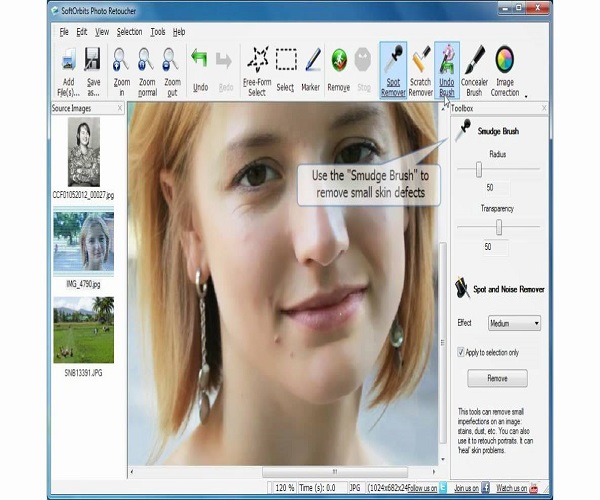Click the Radius slider handle
Screen dimensions: 600x500
point(479,169)
